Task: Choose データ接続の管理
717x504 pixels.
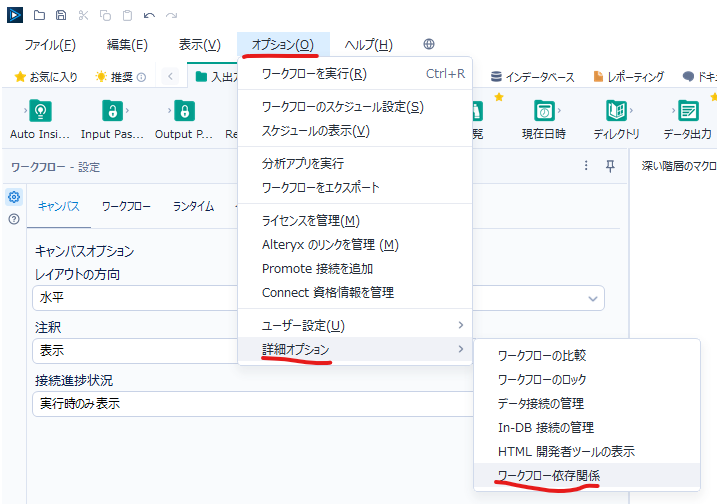Action: pos(587,403)
